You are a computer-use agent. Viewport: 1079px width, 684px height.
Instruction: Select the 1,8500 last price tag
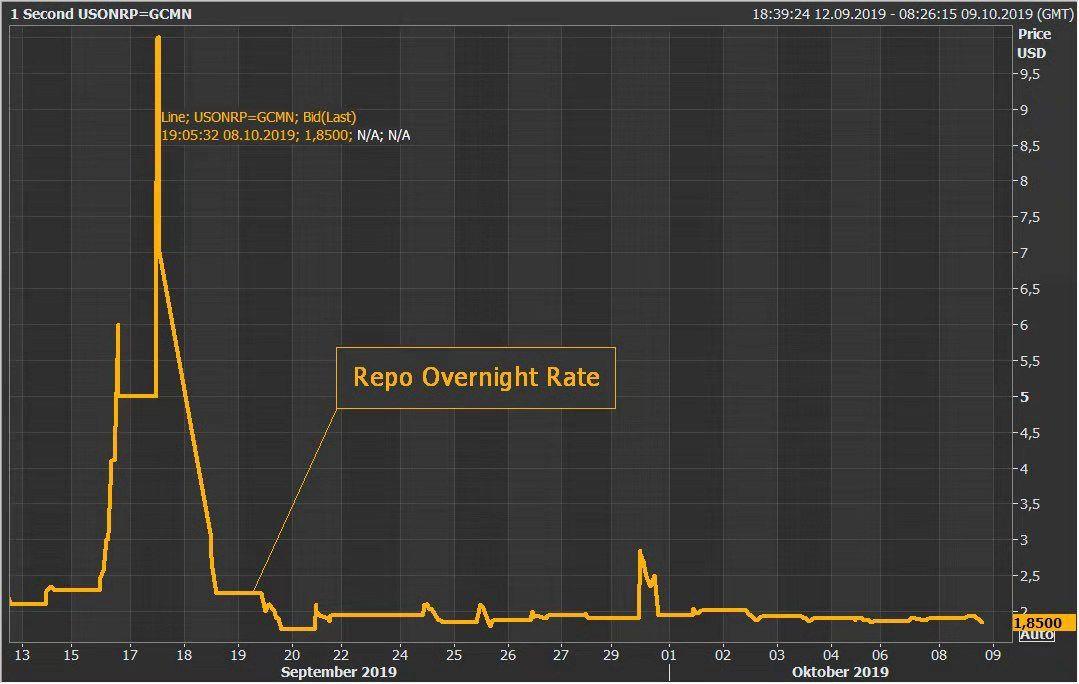point(1046,622)
